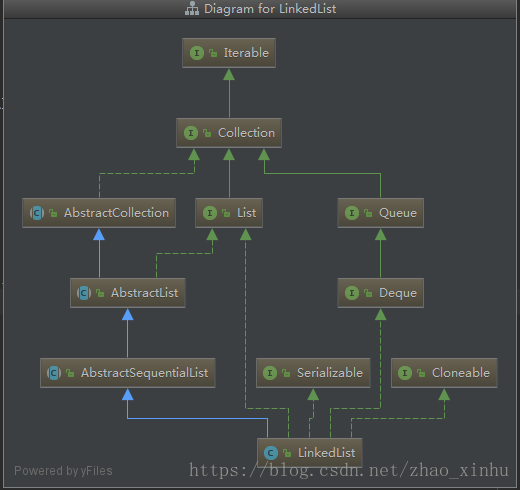Select the LinkedList class node

310,453
